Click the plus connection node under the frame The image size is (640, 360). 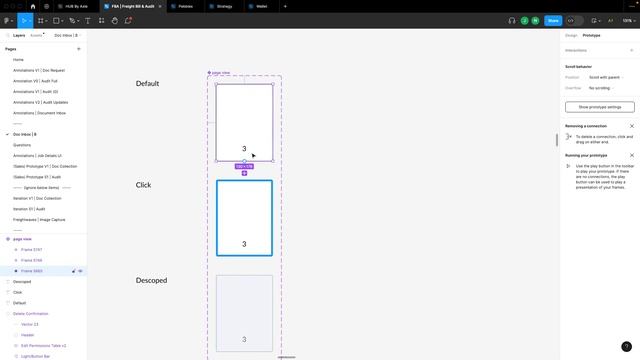(x=244, y=173)
